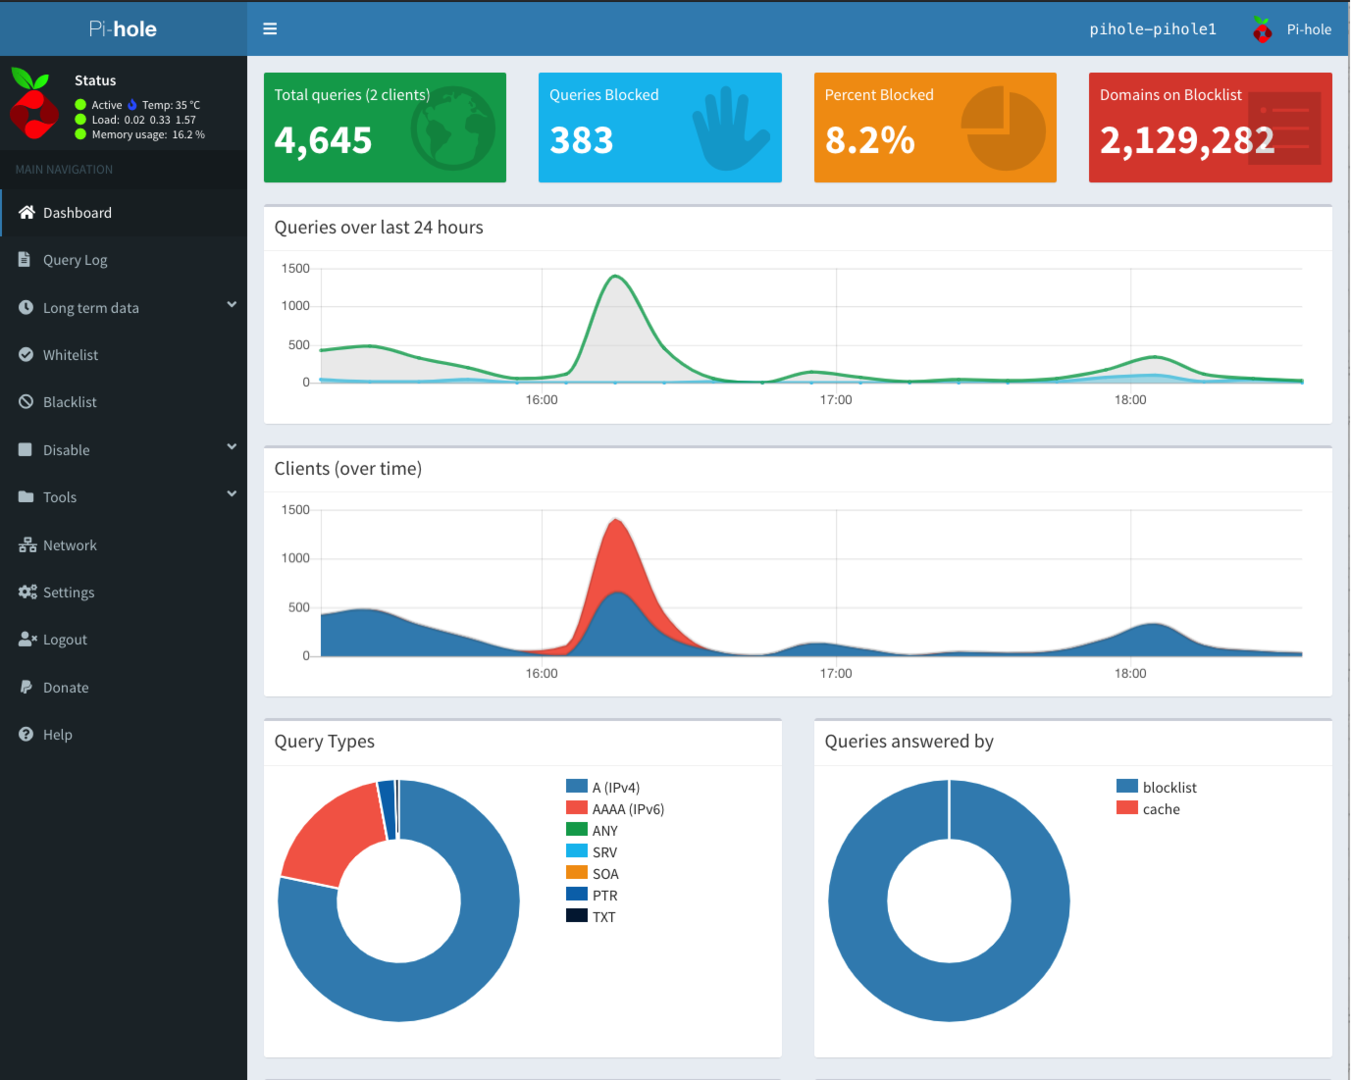Screen dimensions: 1351x1080
Task: Expand the Tools submenu arrow
Action: [x=231, y=494]
